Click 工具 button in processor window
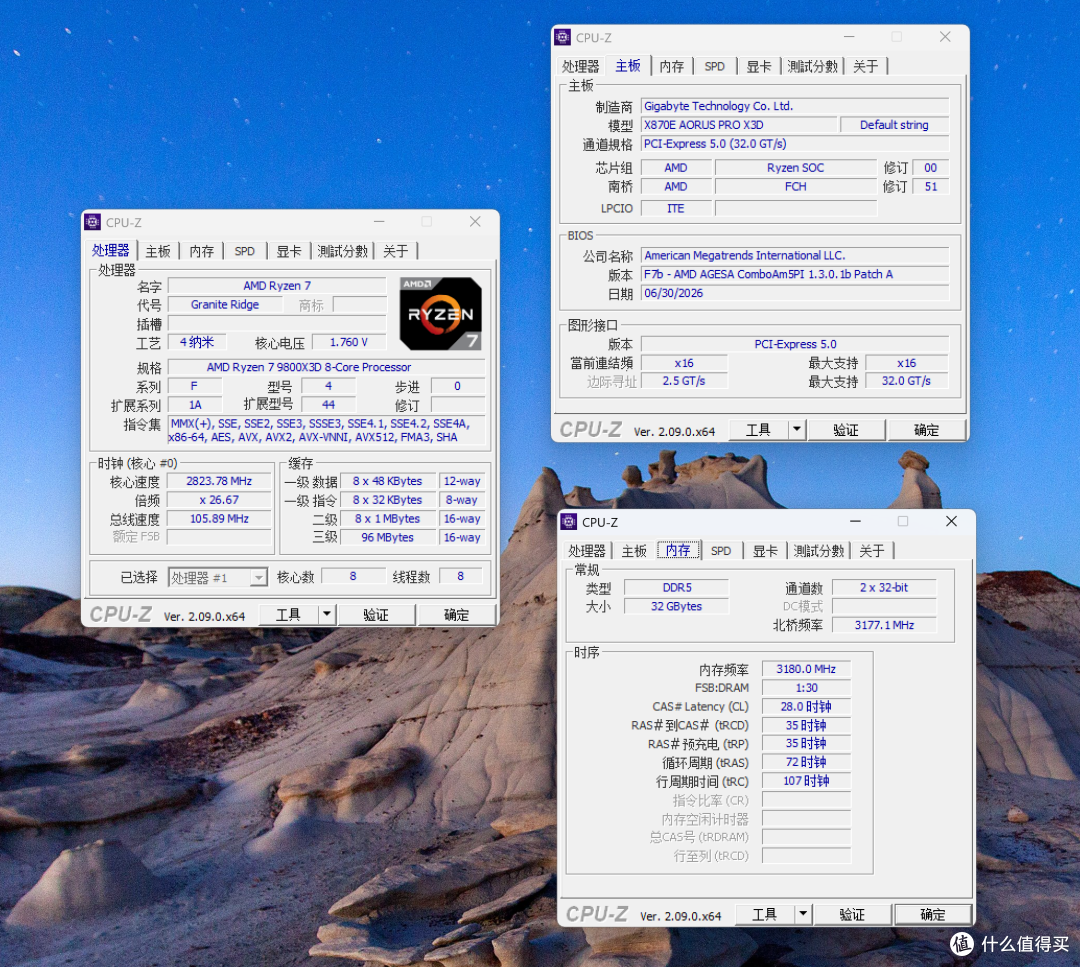The image size is (1080, 967). pos(289,614)
